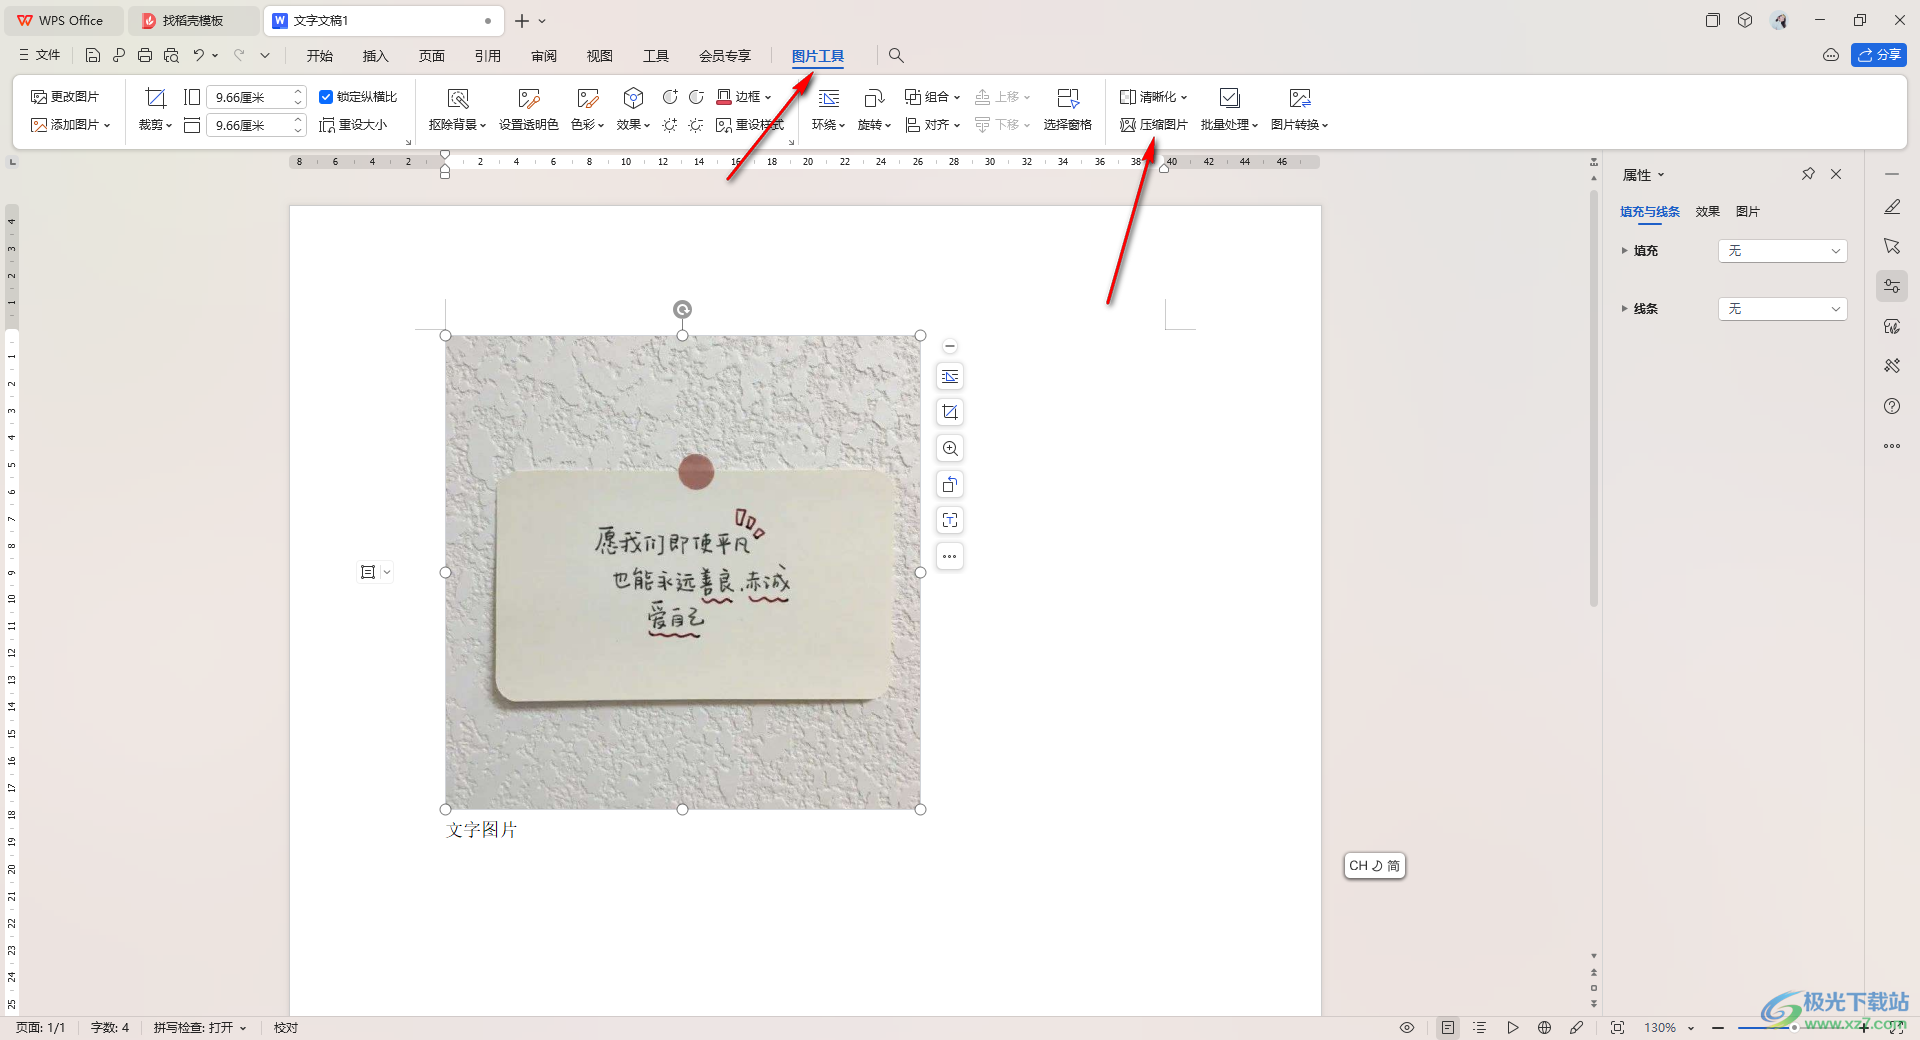The width and height of the screenshot is (1920, 1040).
Task: Open Add Picture (添加图片) dropdown
Action: point(70,125)
